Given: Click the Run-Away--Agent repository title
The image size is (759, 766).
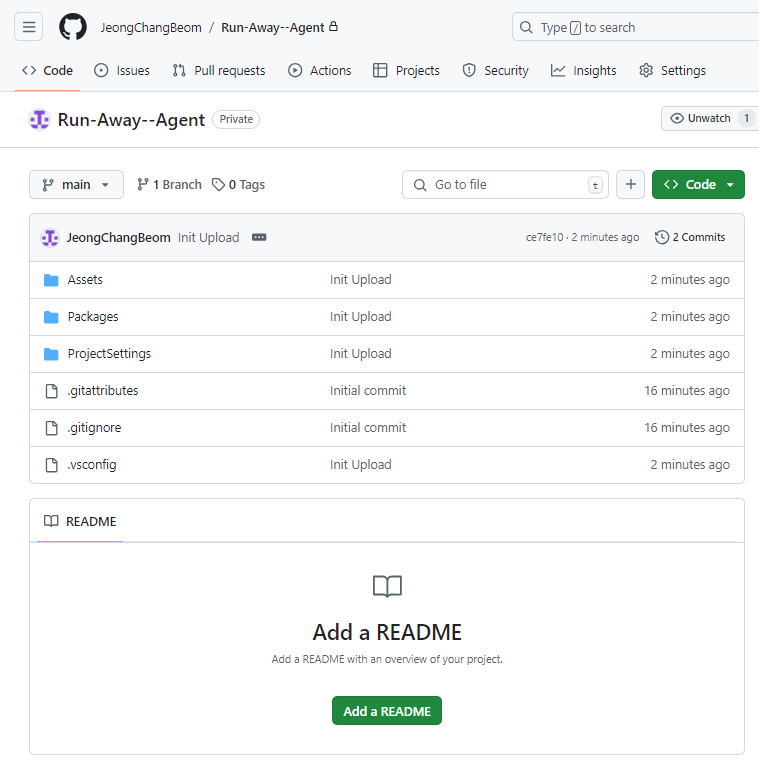Looking at the screenshot, I should 131,120.
